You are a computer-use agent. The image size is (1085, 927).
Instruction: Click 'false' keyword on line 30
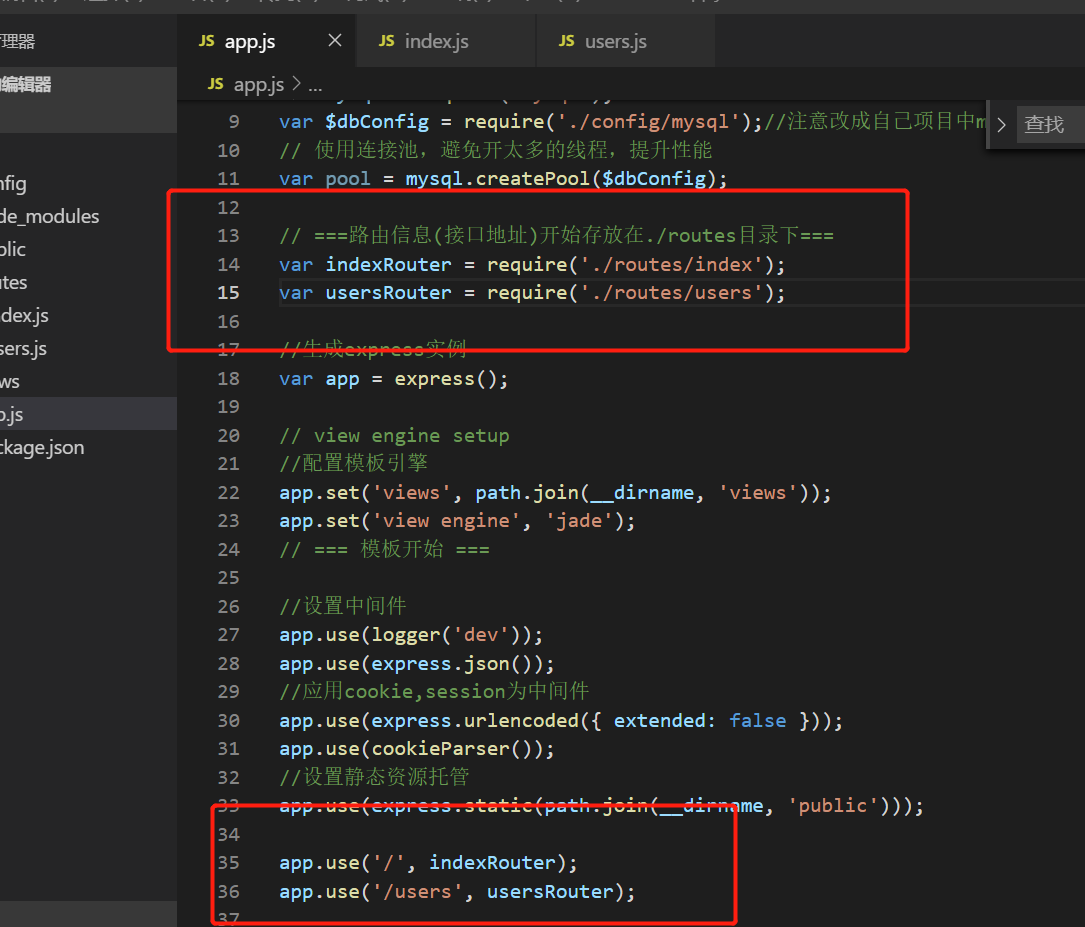tap(758, 721)
